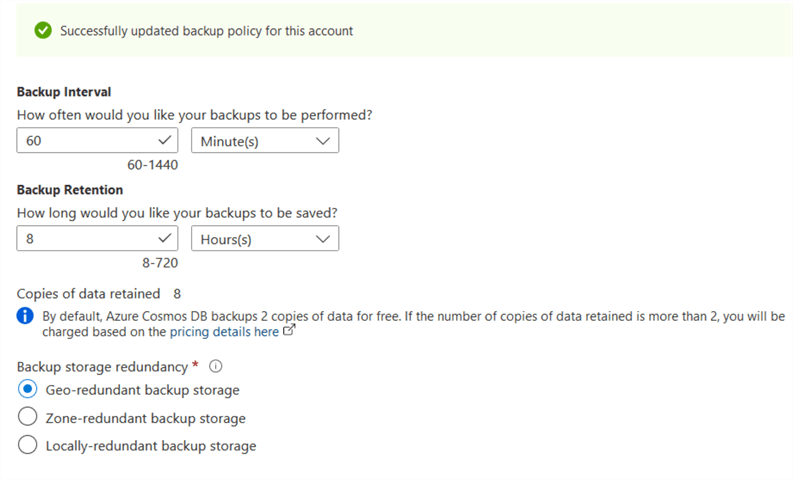This screenshot has height=480, width=793.
Task: Click the Backup Retention heading
Action: (70, 190)
